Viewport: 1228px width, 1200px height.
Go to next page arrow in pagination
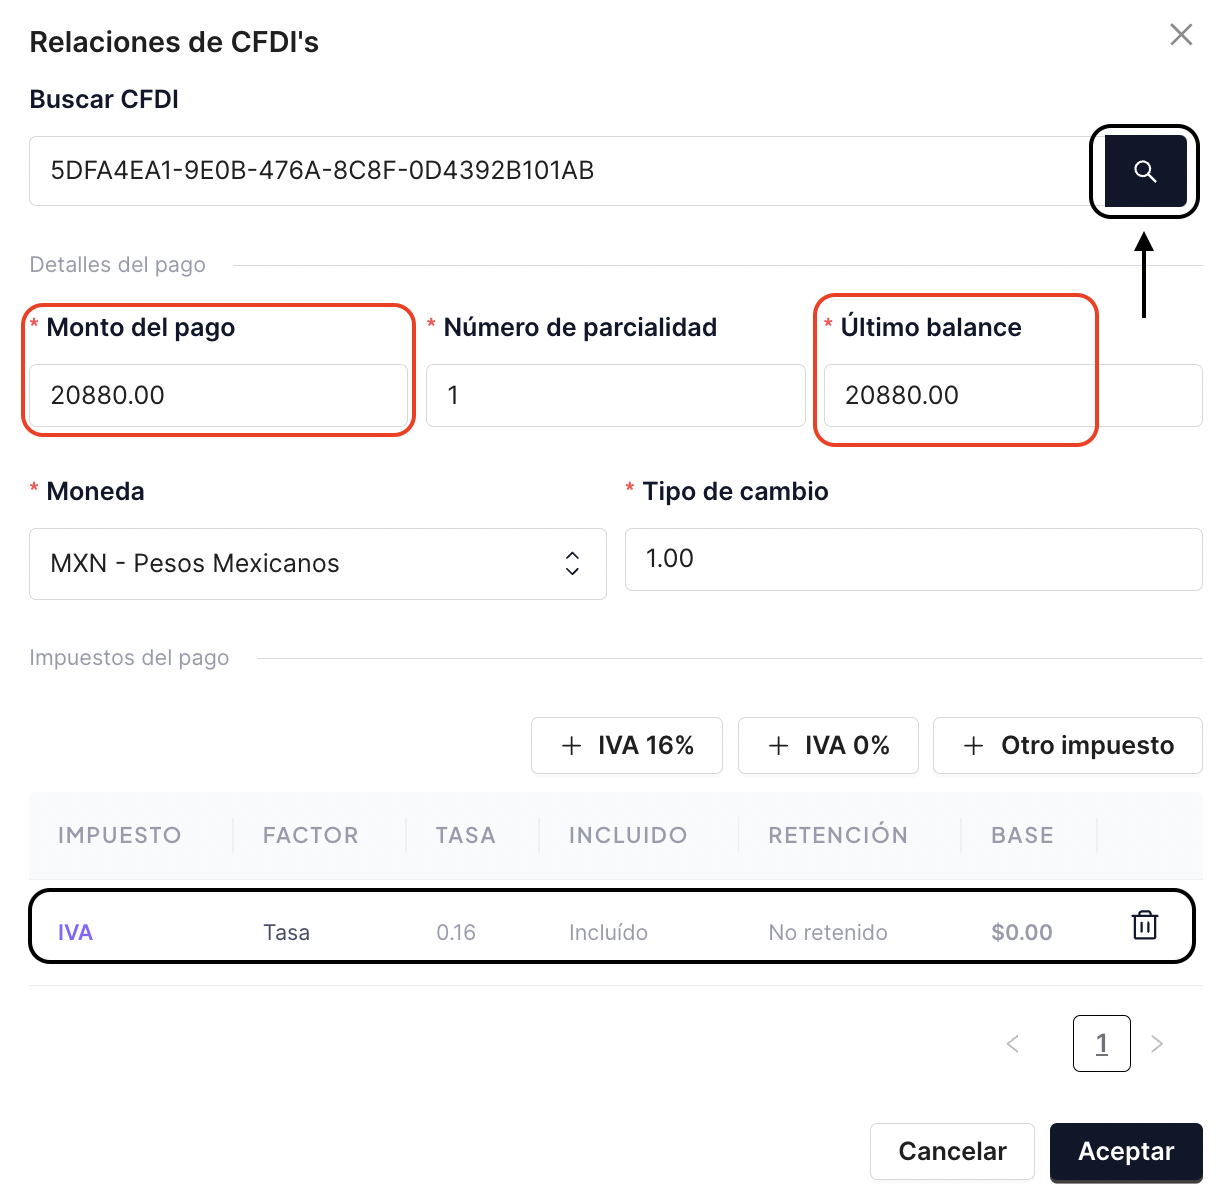1157,1044
